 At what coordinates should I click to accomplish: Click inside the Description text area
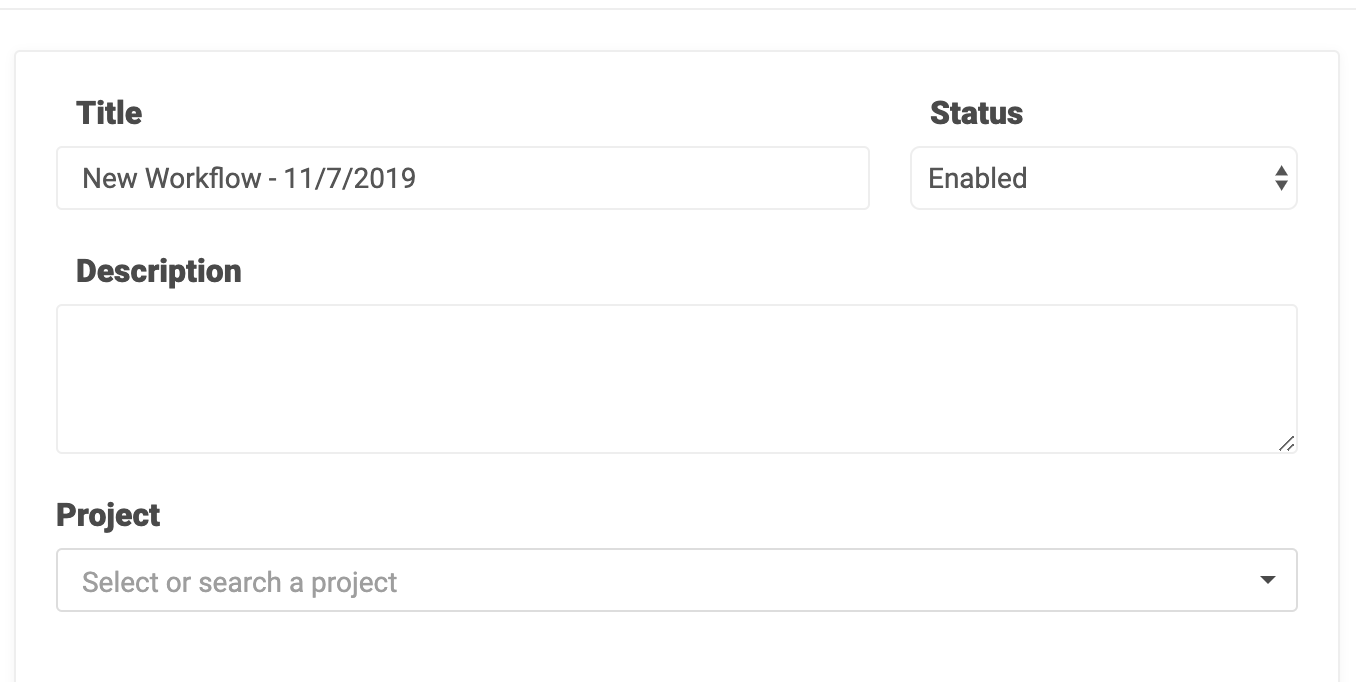pyautogui.click(x=676, y=379)
